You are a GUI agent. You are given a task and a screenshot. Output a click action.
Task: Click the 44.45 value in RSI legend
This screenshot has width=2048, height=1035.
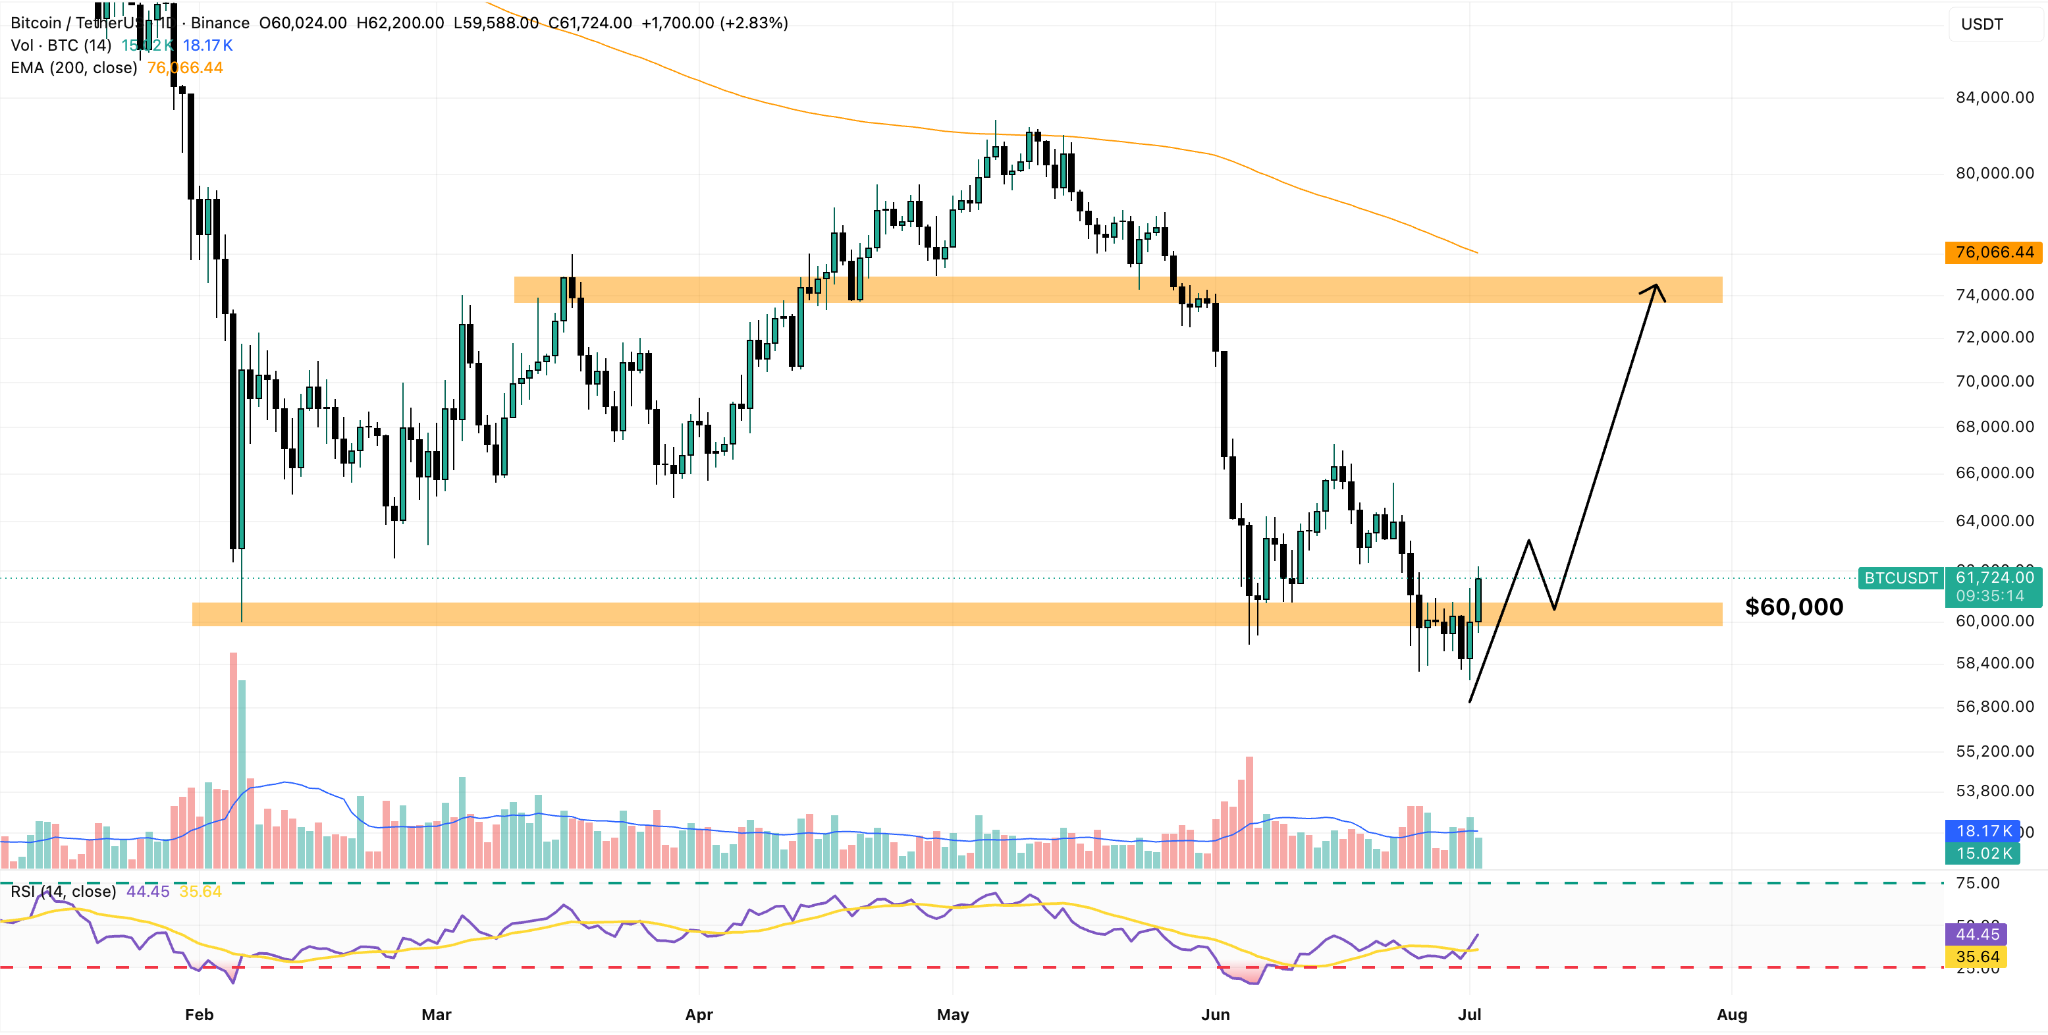point(148,891)
